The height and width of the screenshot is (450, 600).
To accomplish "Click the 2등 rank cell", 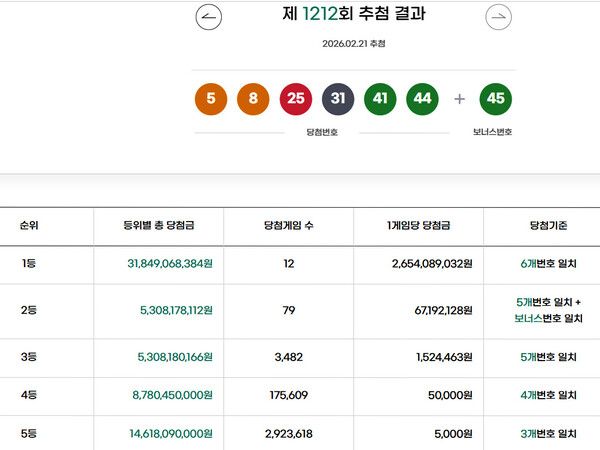I will [x=29, y=310].
